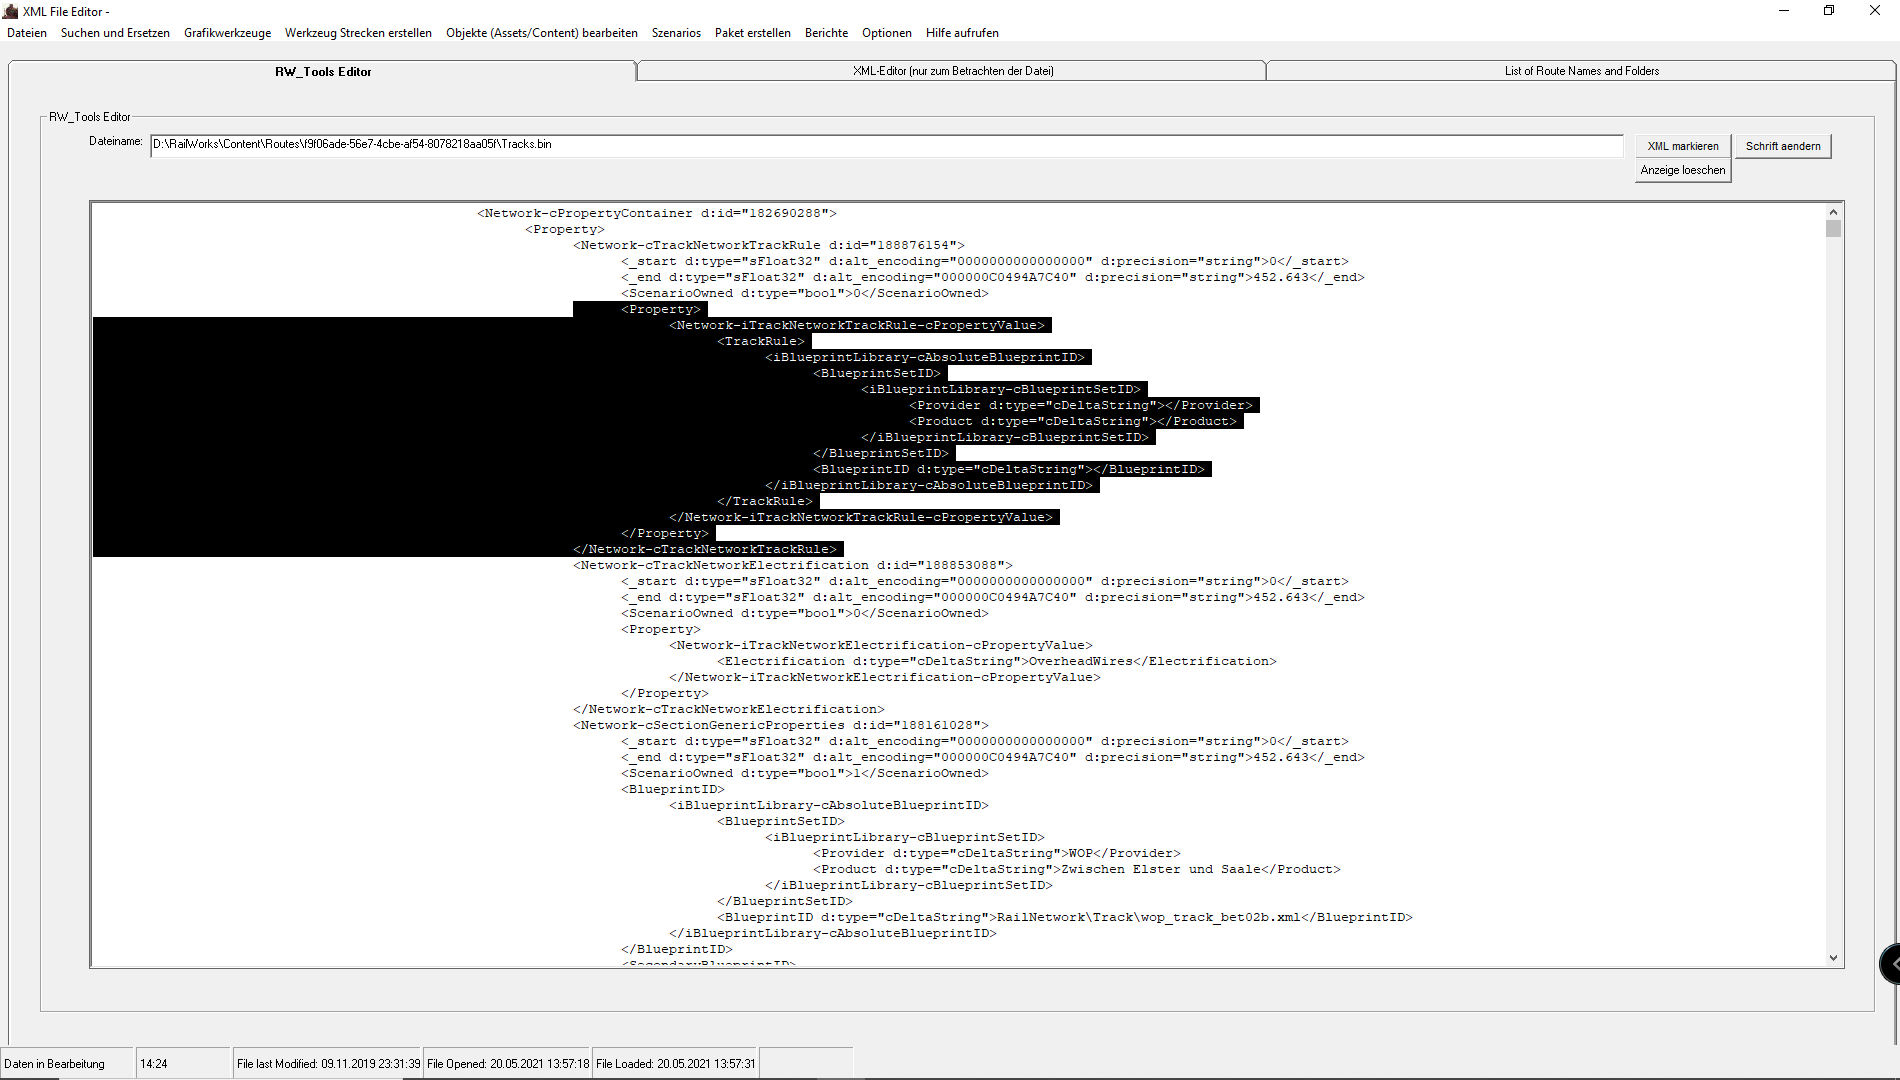This screenshot has height=1080, width=1900.
Task: Click the highlighted closing Network-cTrackNetworkTrackRule tag
Action: click(x=705, y=549)
